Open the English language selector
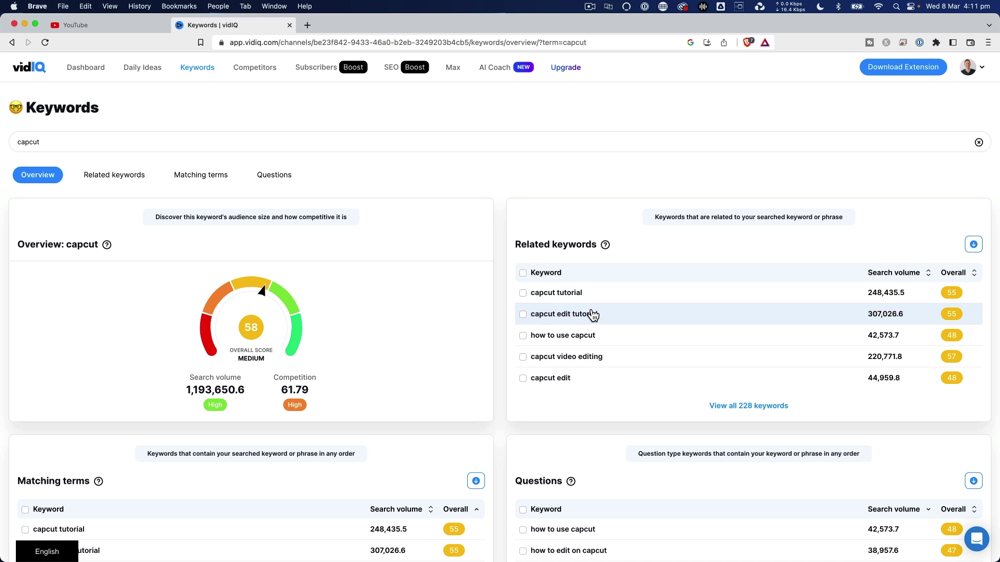1000x562 pixels. [x=47, y=551]
